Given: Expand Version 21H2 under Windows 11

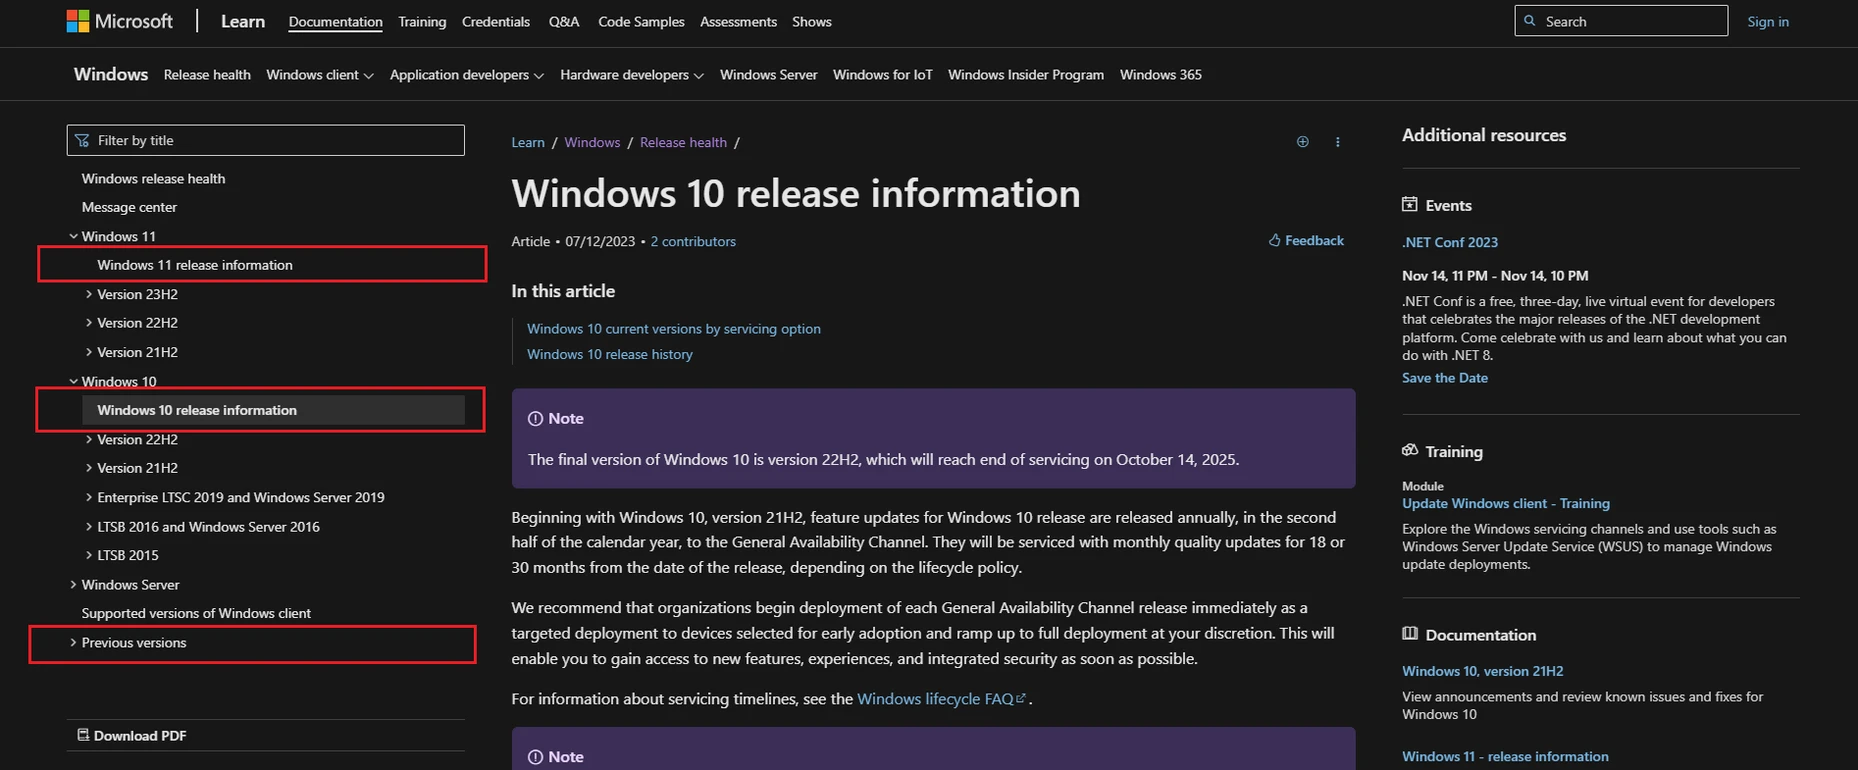Looking at the screenshot, I should tap(89, 352).
